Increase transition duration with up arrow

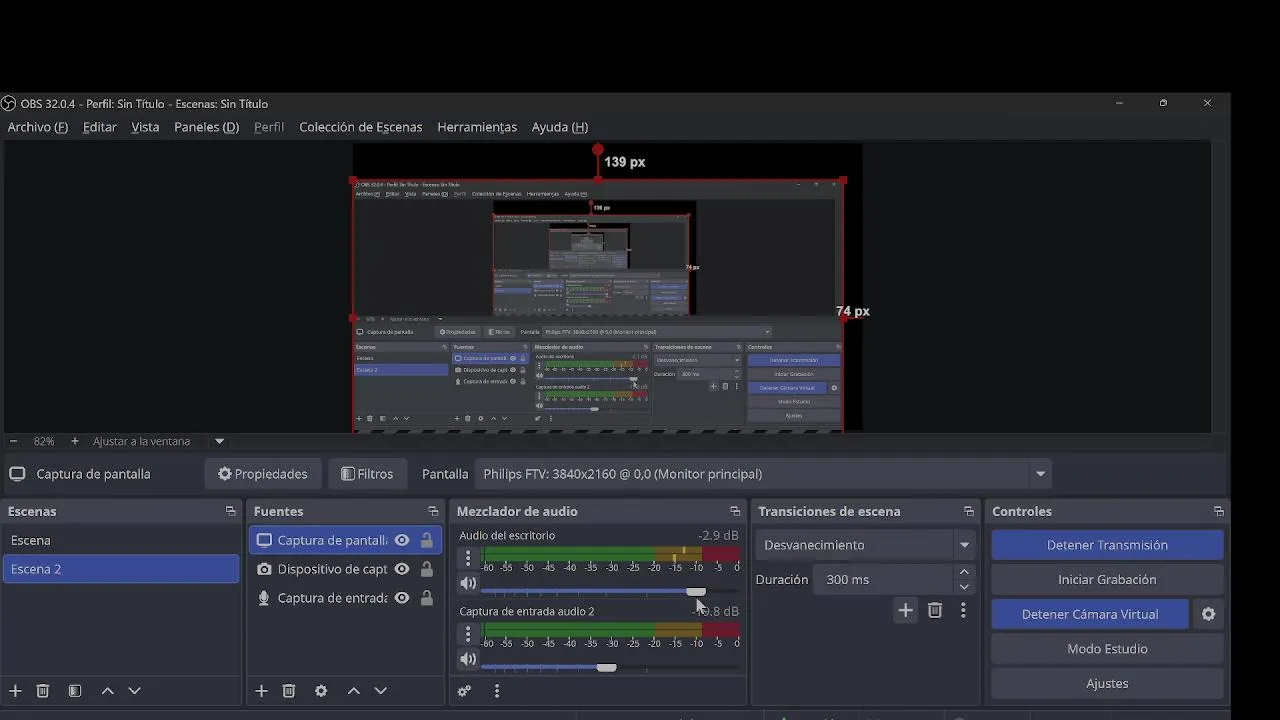[964, 572]
